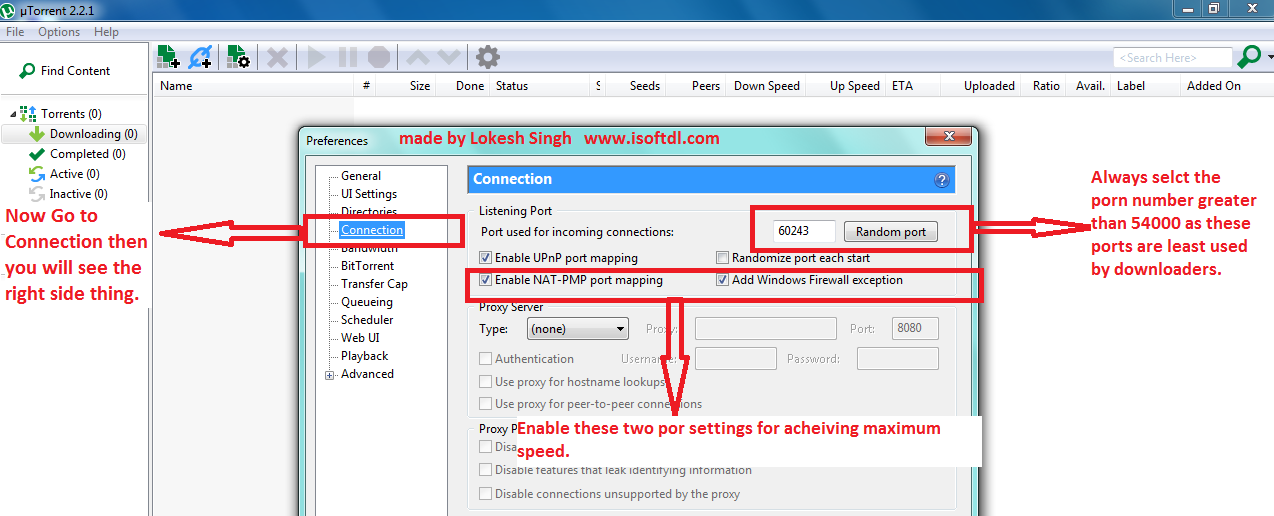Click the Random port button
Screen dimensions: 1274x516
891,232
